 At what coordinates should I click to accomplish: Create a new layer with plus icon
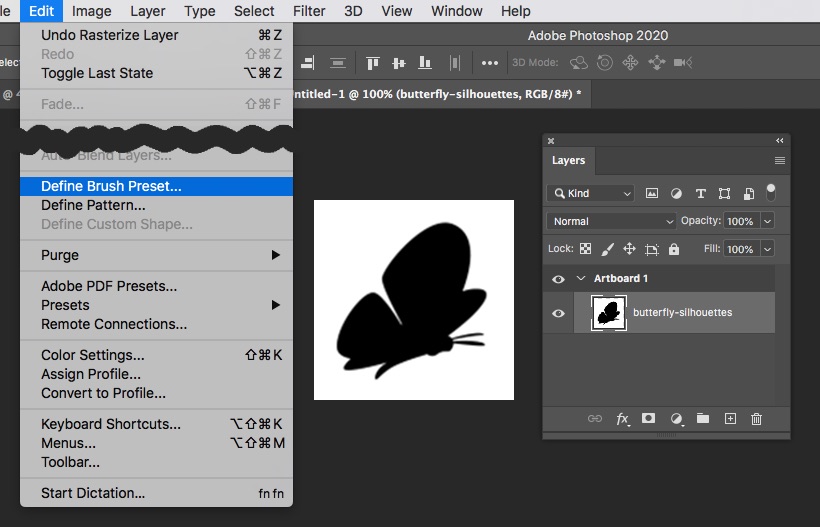click(730, 419)
